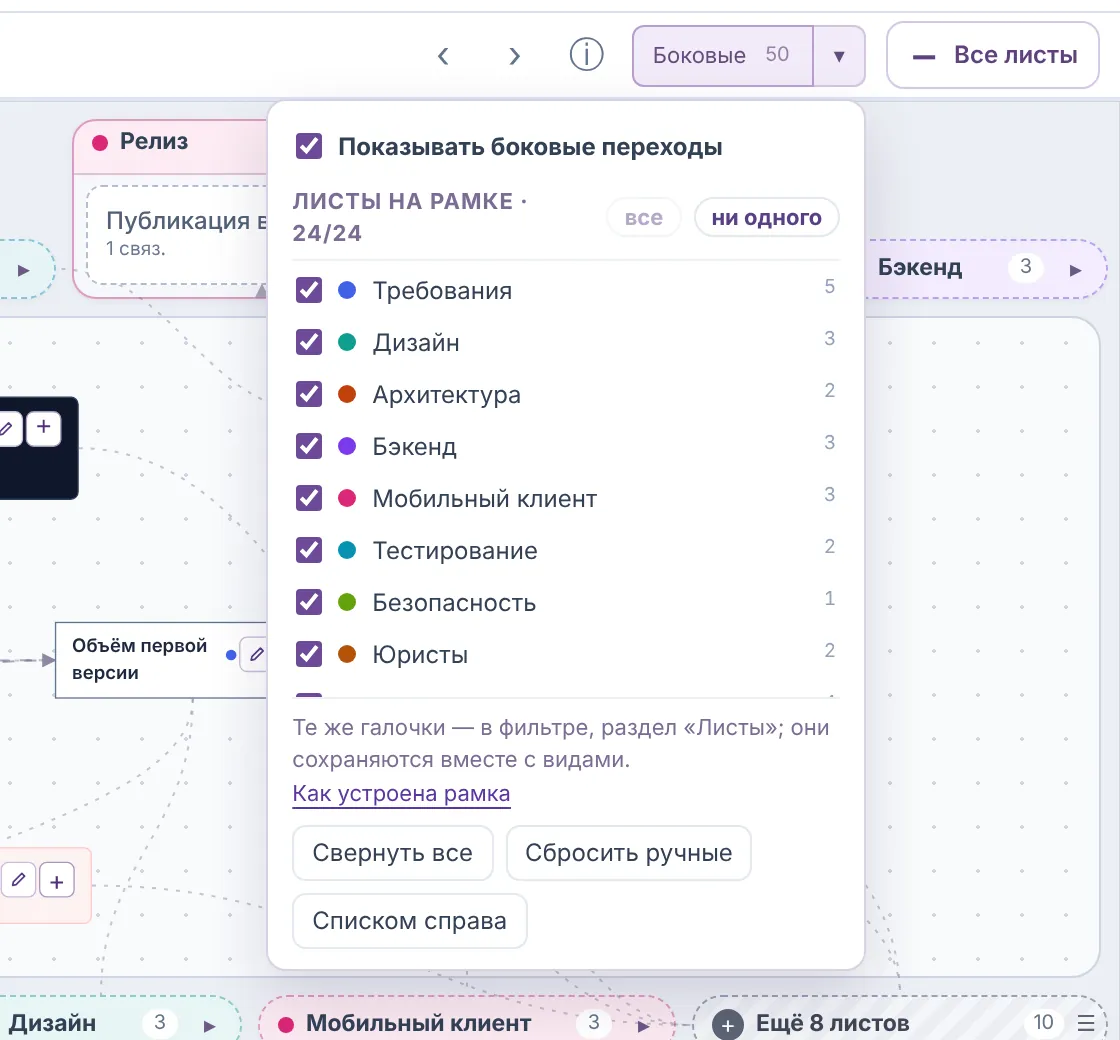Click the arrow on the left-edge teal chip

(x=24, y=270)
